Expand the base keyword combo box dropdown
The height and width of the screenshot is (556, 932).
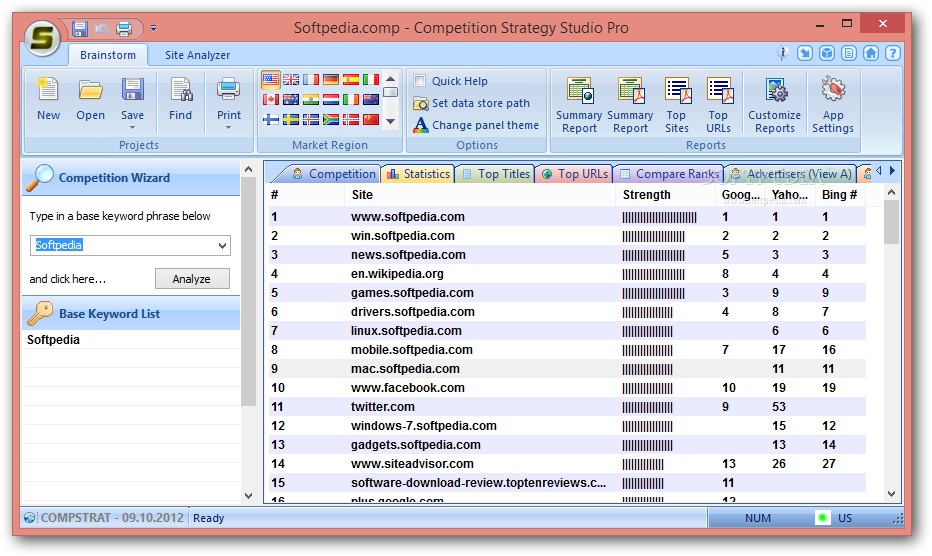pyautogui.click(x=222, y=246)
